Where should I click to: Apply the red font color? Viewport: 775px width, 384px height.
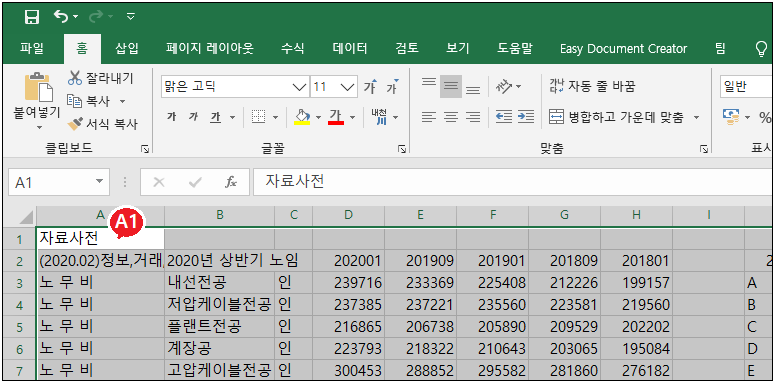coord(336,117)
